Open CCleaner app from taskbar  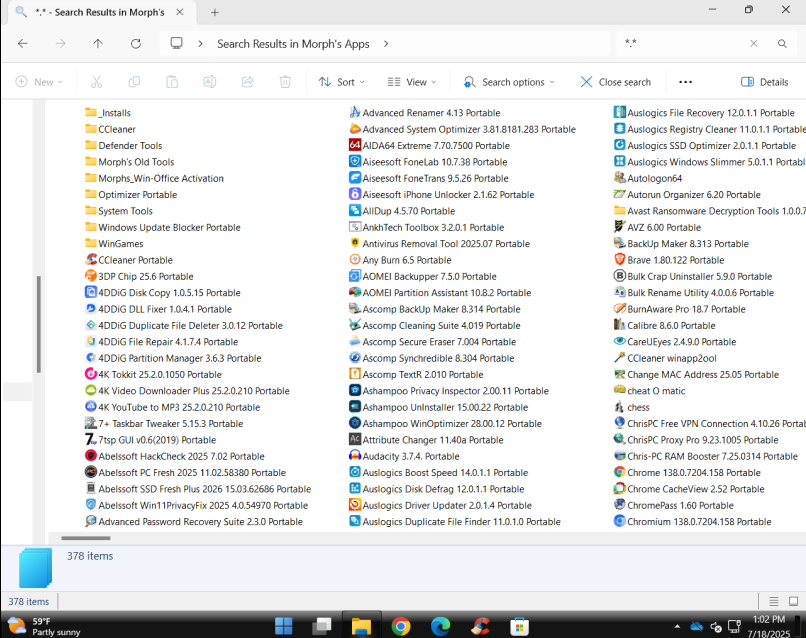pos(480,626)
